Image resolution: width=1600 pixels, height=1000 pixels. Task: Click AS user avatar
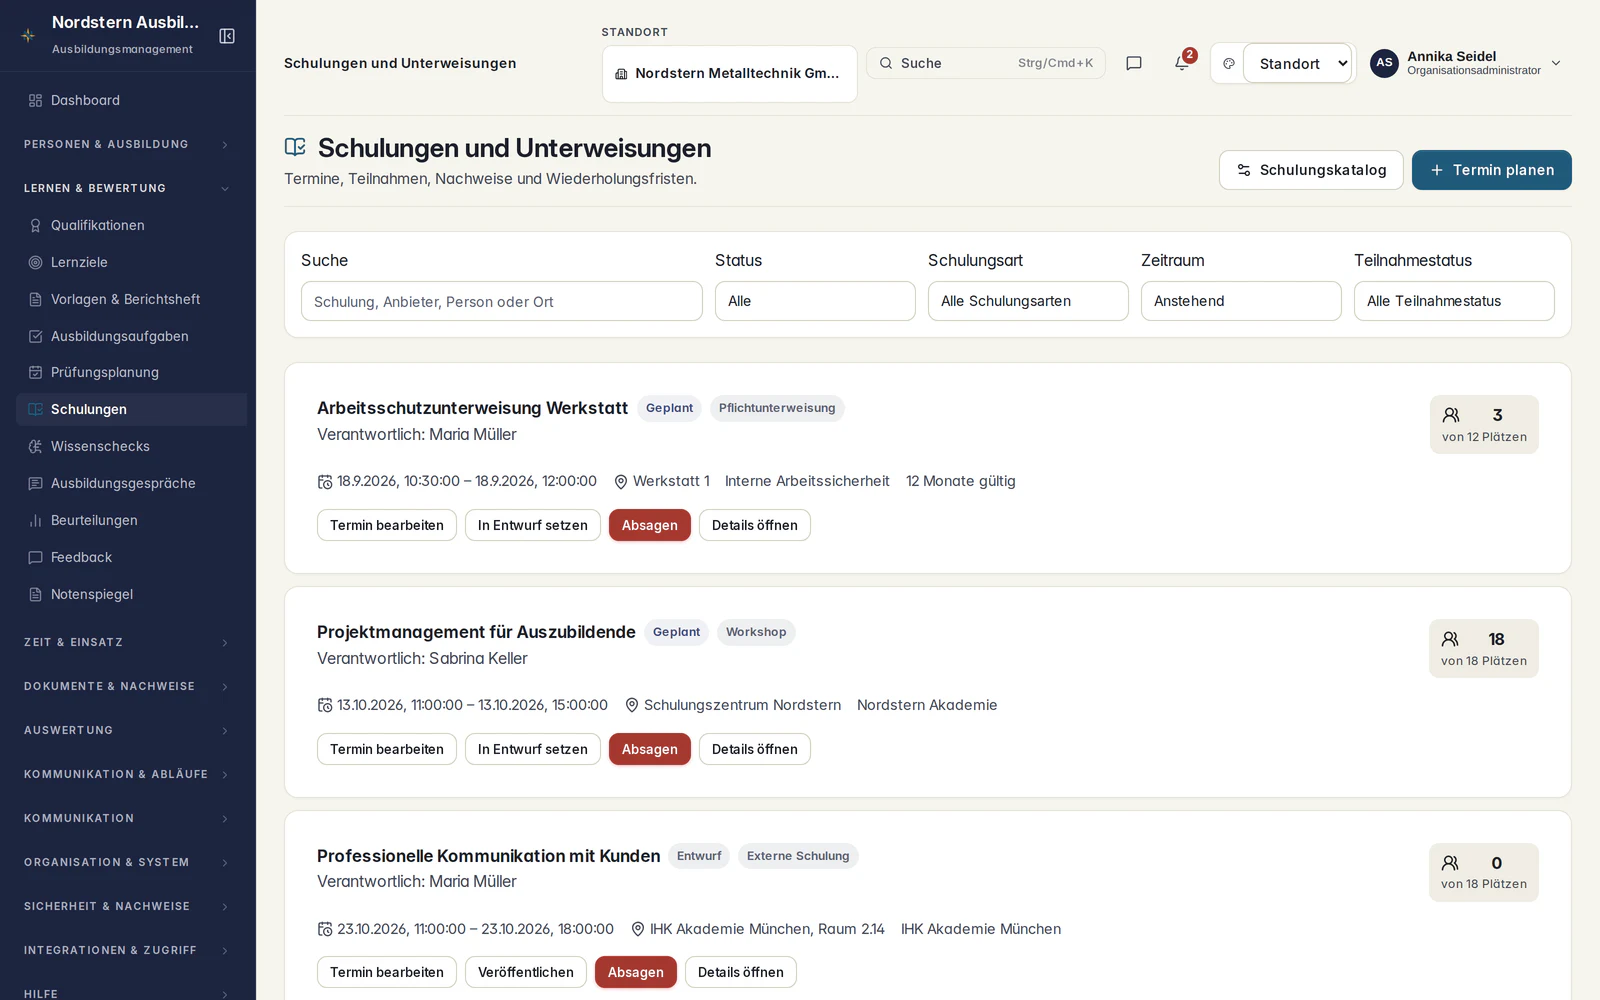point(1384,63)
